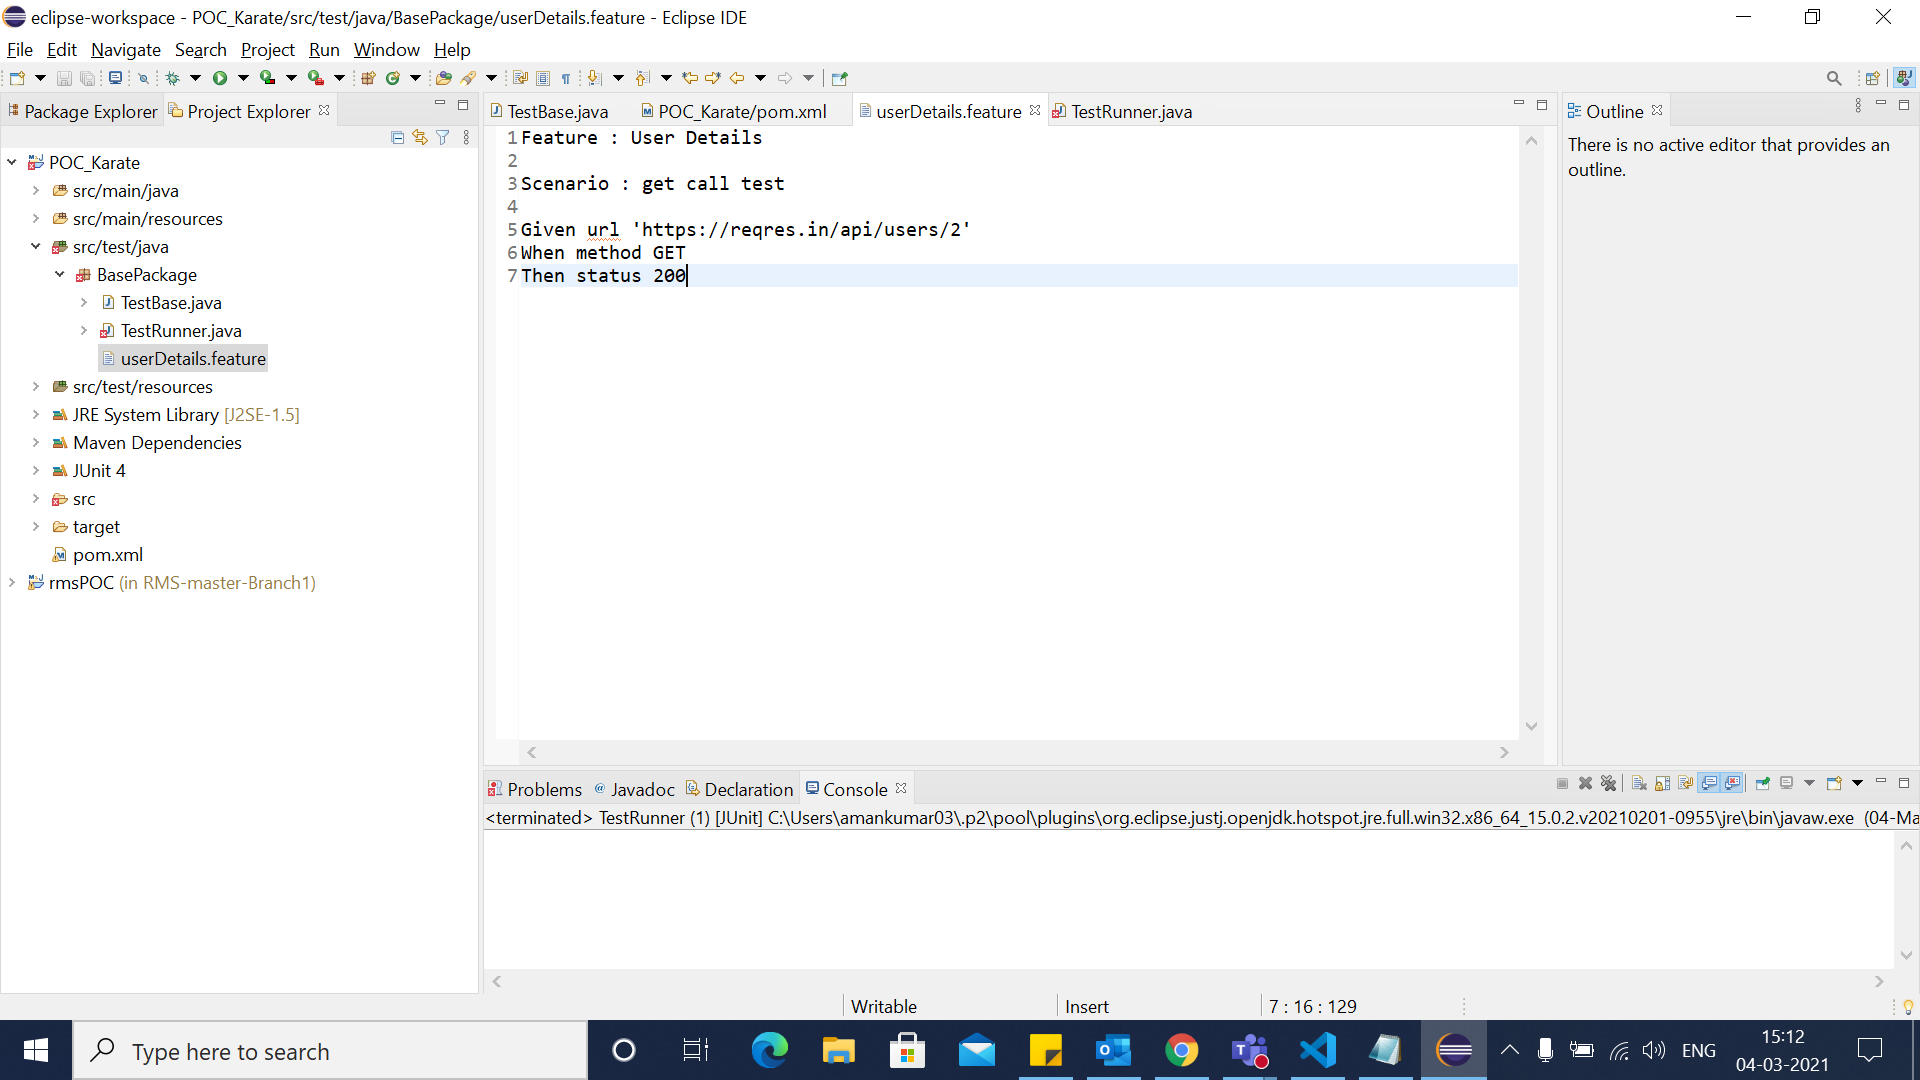The width and height of the screenshot is (1920, 1080).
Task: Collapse the BasePackage tree node
Action: click(60, 274)
